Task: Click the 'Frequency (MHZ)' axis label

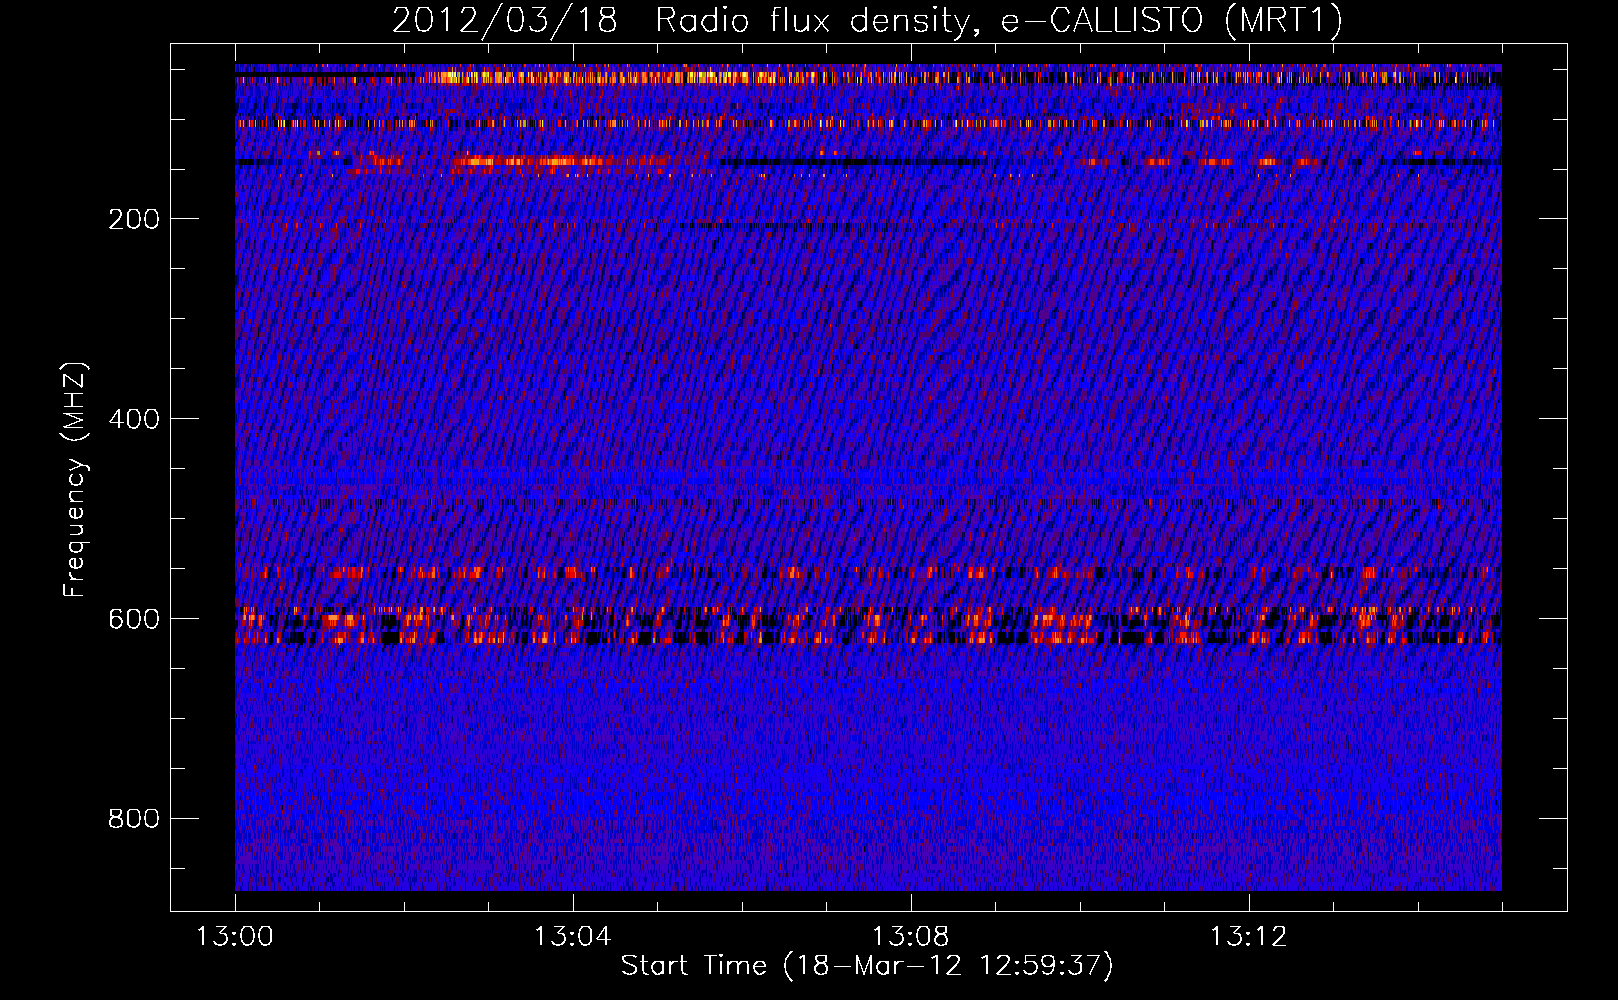Action: click(x=75, y=480)
